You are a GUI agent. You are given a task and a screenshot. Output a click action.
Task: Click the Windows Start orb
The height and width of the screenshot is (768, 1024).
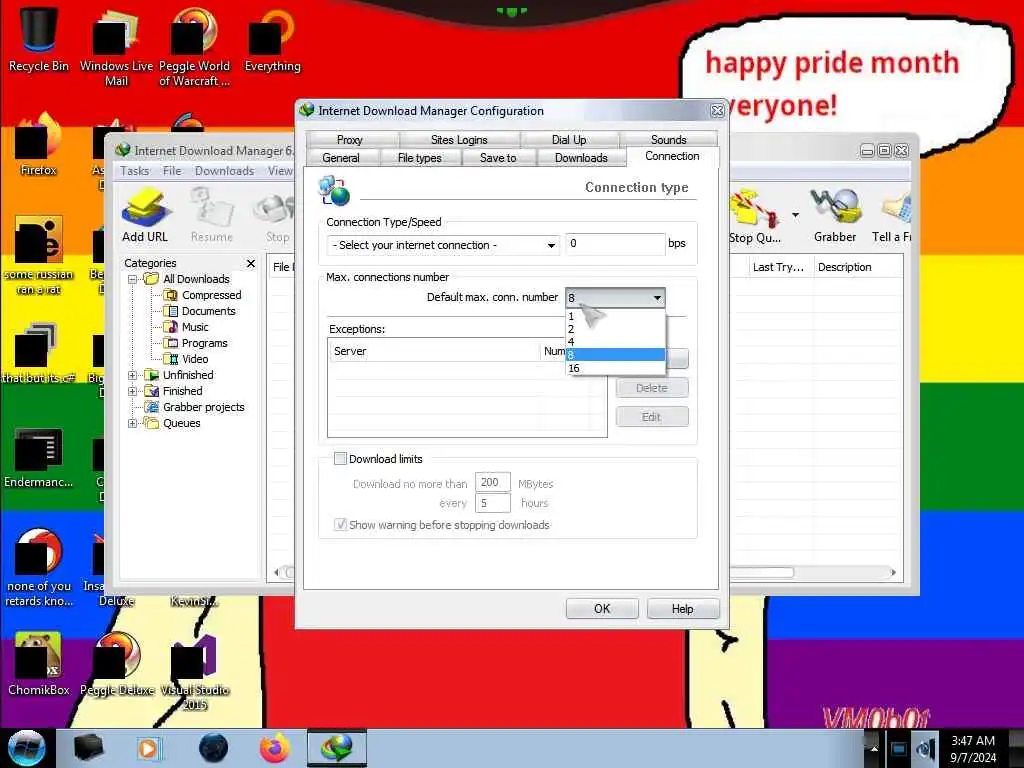[x=26, y=748]
